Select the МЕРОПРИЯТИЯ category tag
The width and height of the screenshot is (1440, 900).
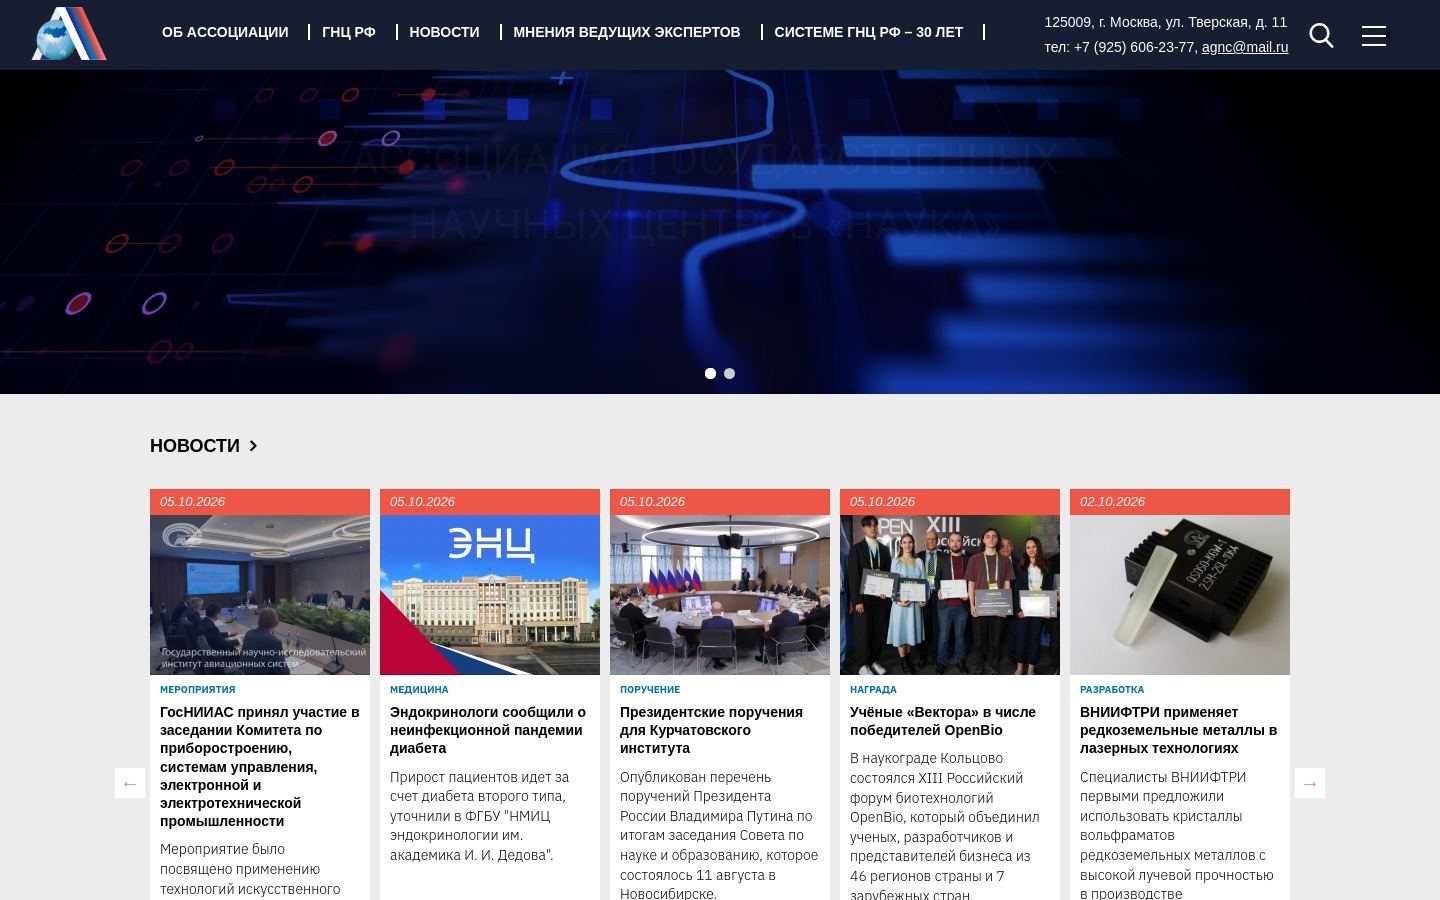point(198,689)
